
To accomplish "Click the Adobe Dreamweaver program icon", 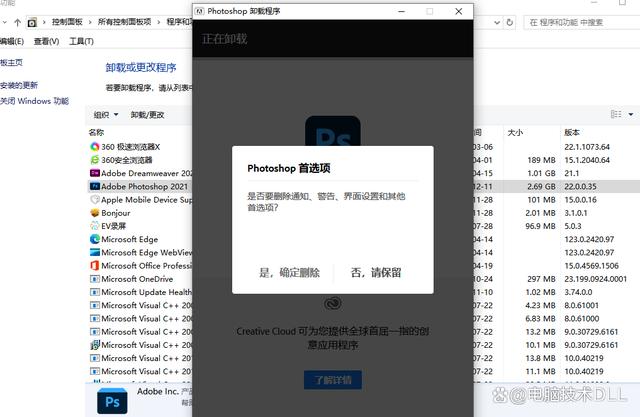I will click(95, 173).
